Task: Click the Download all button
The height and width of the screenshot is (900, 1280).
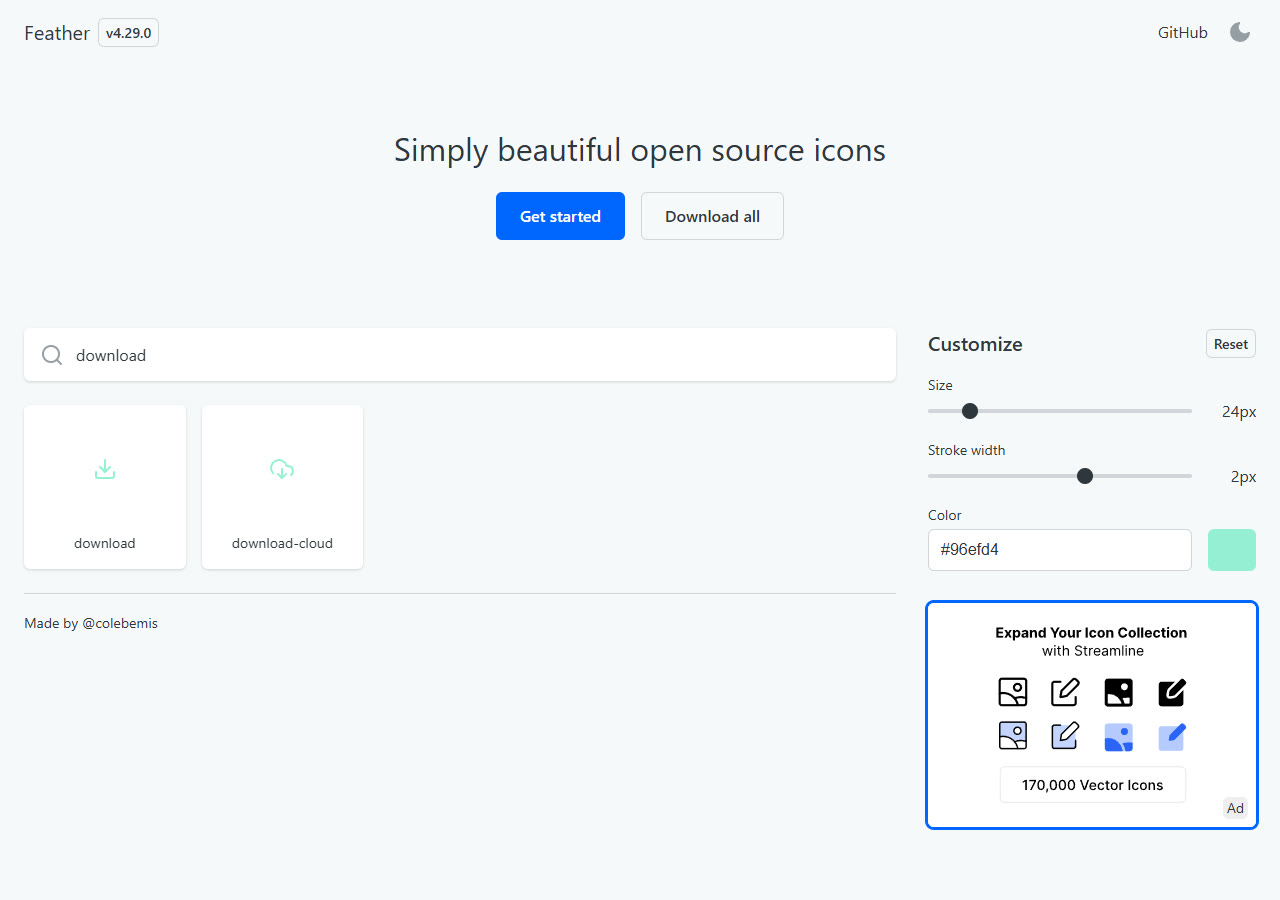Action: click(x=712, y=216)
